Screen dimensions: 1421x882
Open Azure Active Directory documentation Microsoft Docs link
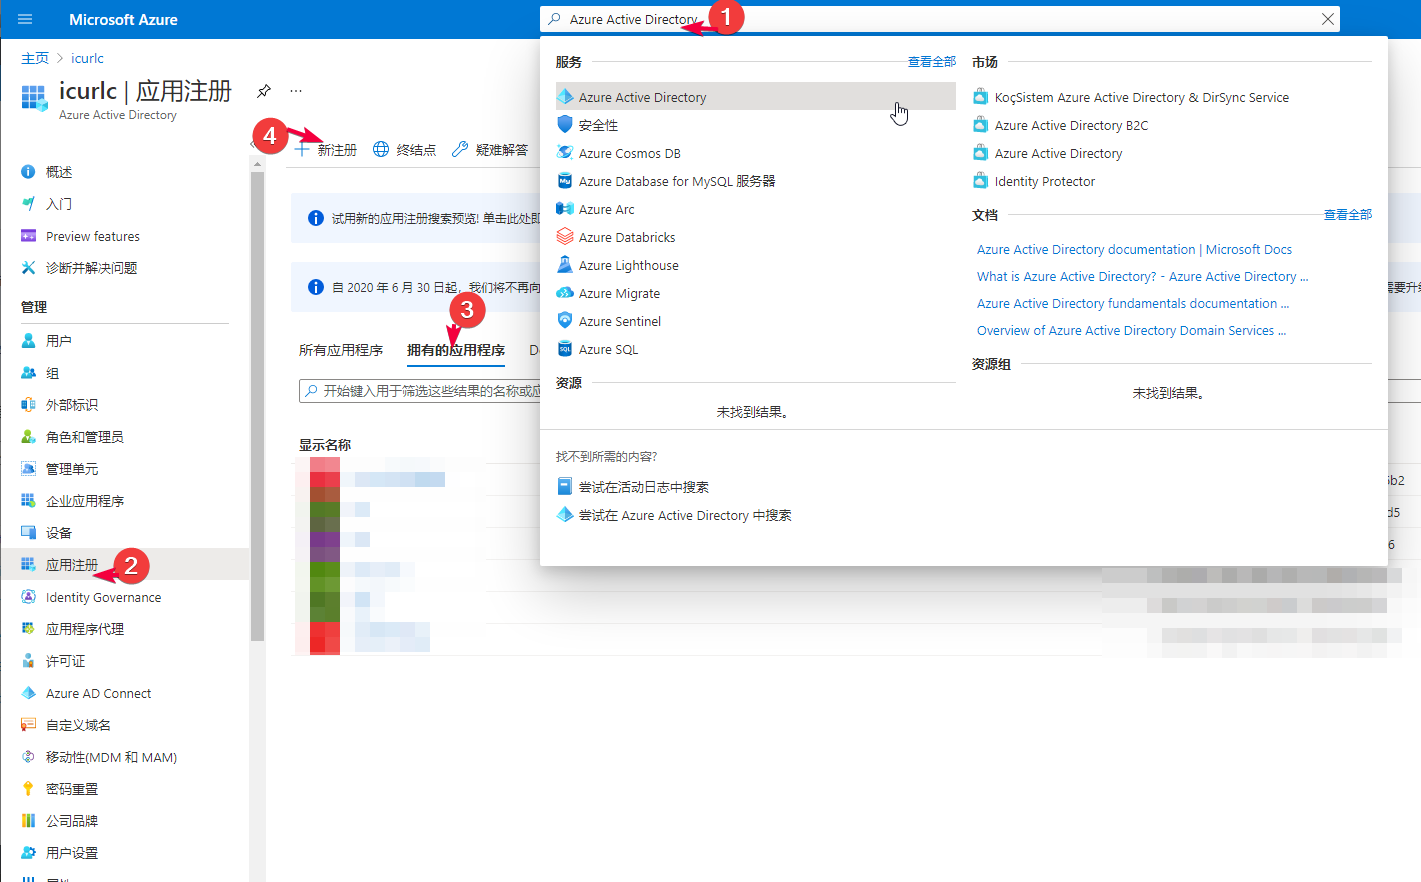tap(1134, 249)
